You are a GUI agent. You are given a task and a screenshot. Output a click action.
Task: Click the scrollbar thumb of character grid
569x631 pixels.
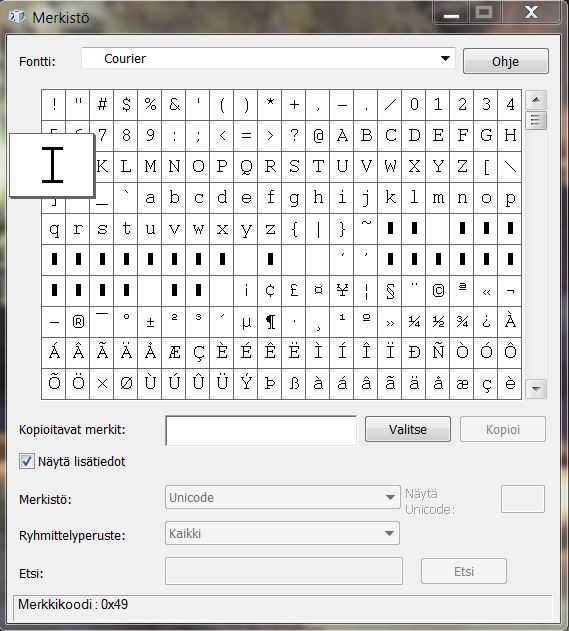(x=536, y=120)
